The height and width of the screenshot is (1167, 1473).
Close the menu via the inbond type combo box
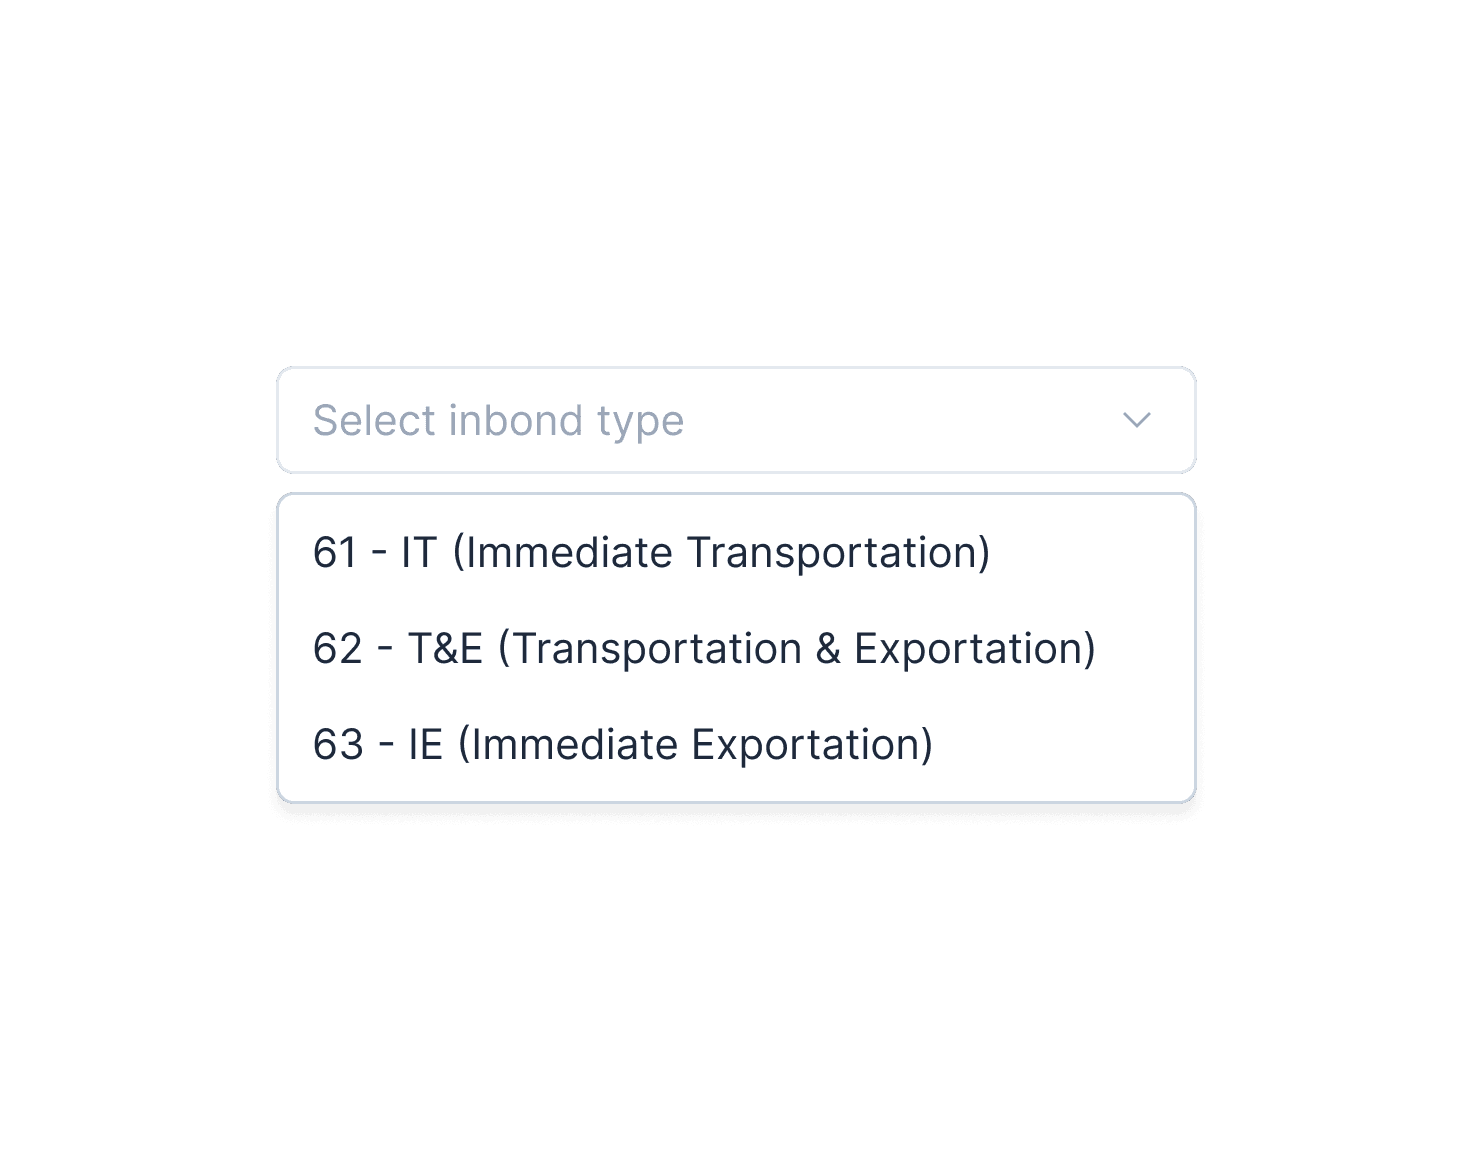[735, 420]
